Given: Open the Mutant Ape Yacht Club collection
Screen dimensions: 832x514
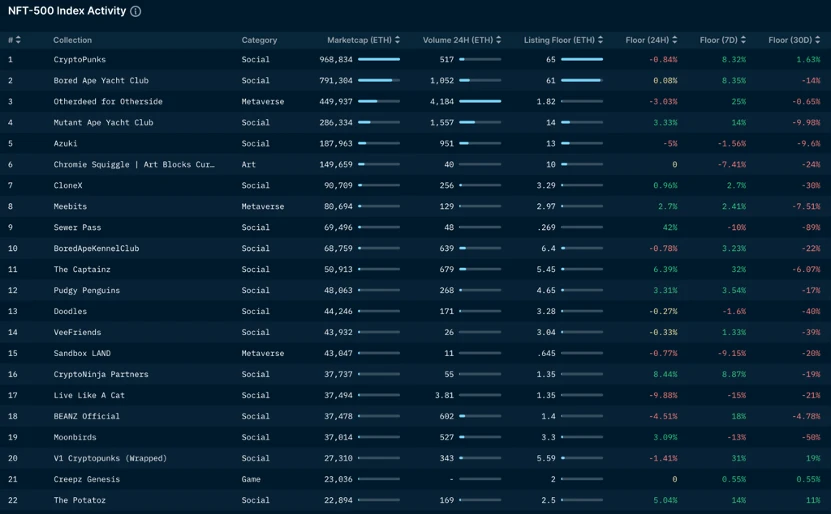Looking at the screenshot, I should pyautogui.click(x=103, y=123).
